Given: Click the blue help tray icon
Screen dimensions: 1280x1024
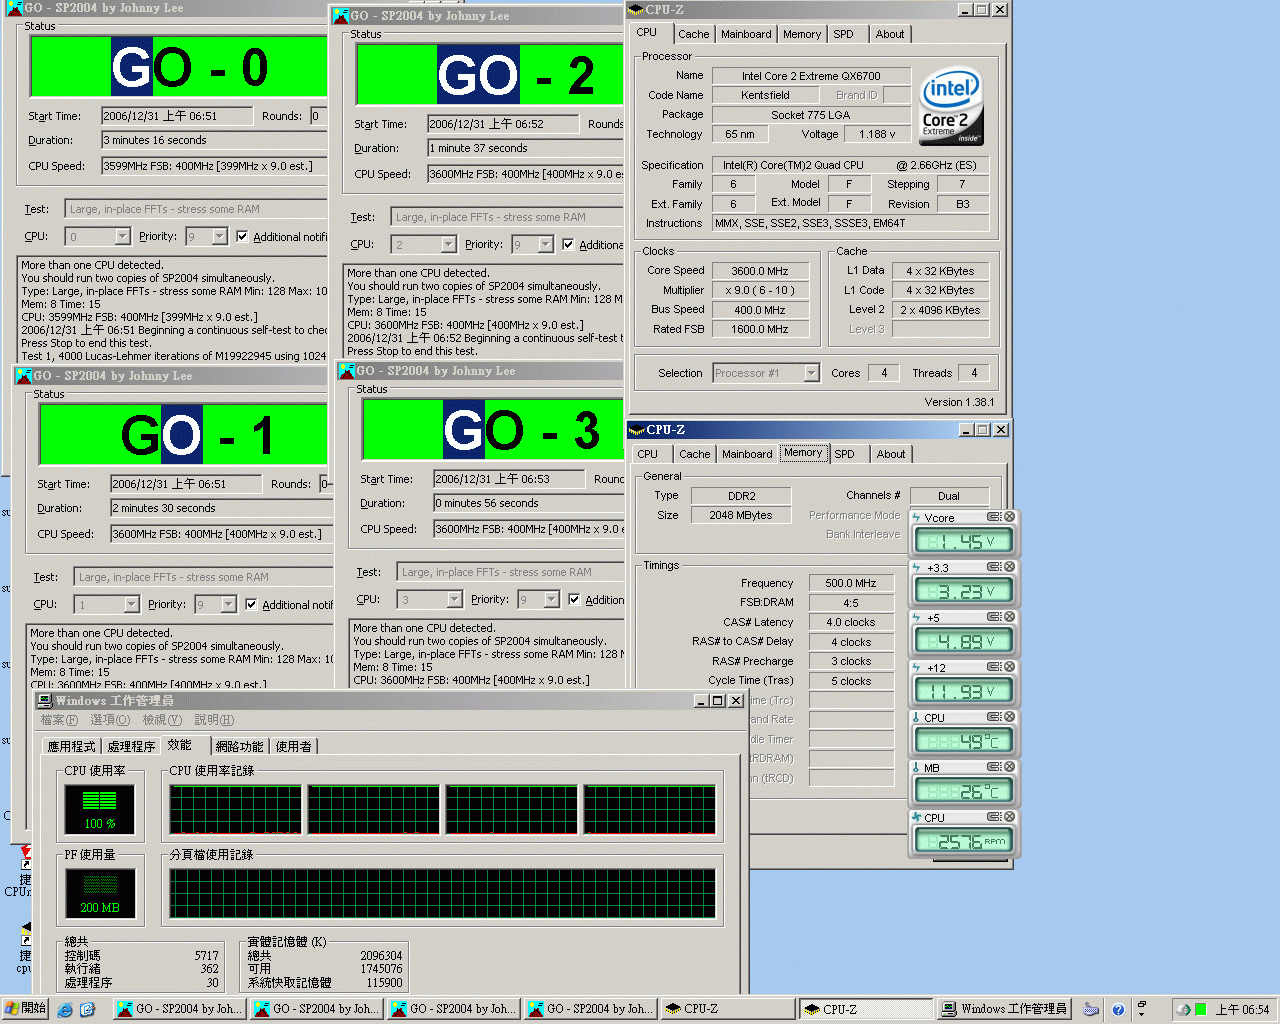Looking at the screenshot, I should 1118,1010.
